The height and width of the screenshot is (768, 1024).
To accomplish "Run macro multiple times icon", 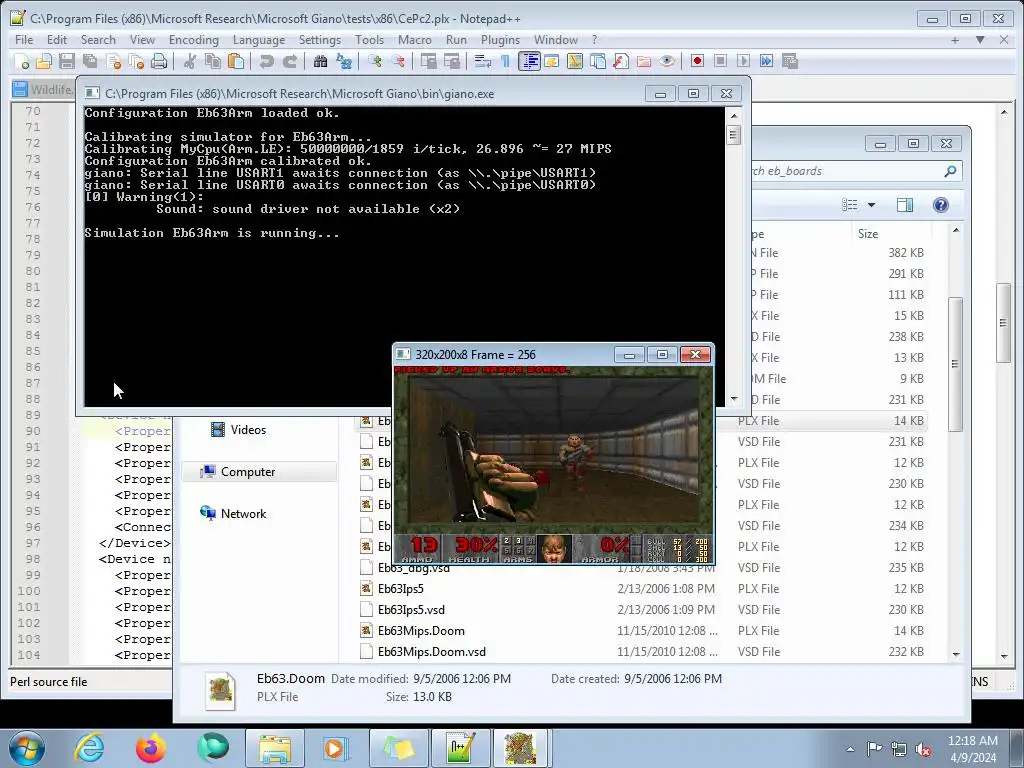I will point(767,61).
